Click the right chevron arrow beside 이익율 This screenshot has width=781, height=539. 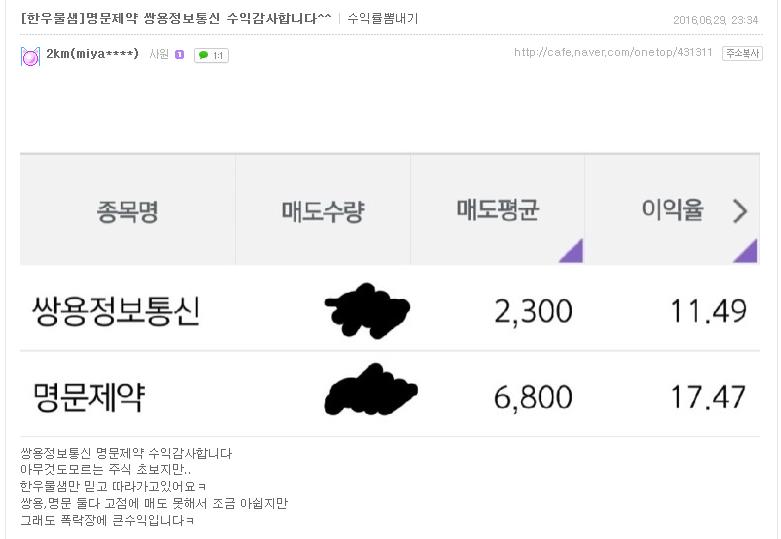tap(740, 211)
